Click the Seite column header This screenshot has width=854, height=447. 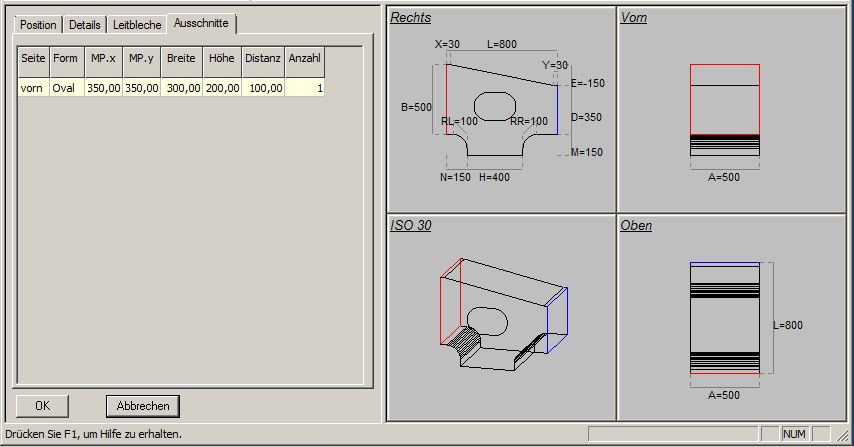(x=34, y=59)
